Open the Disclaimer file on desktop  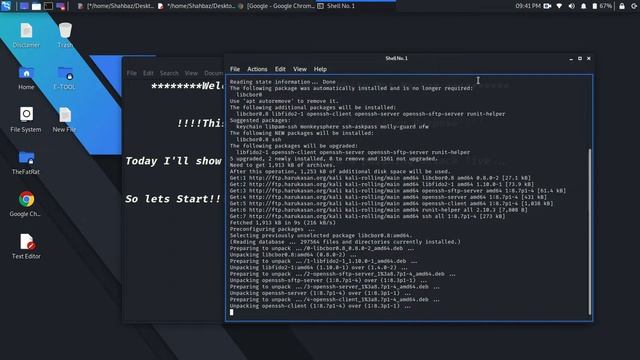click(x=26, y=36)
